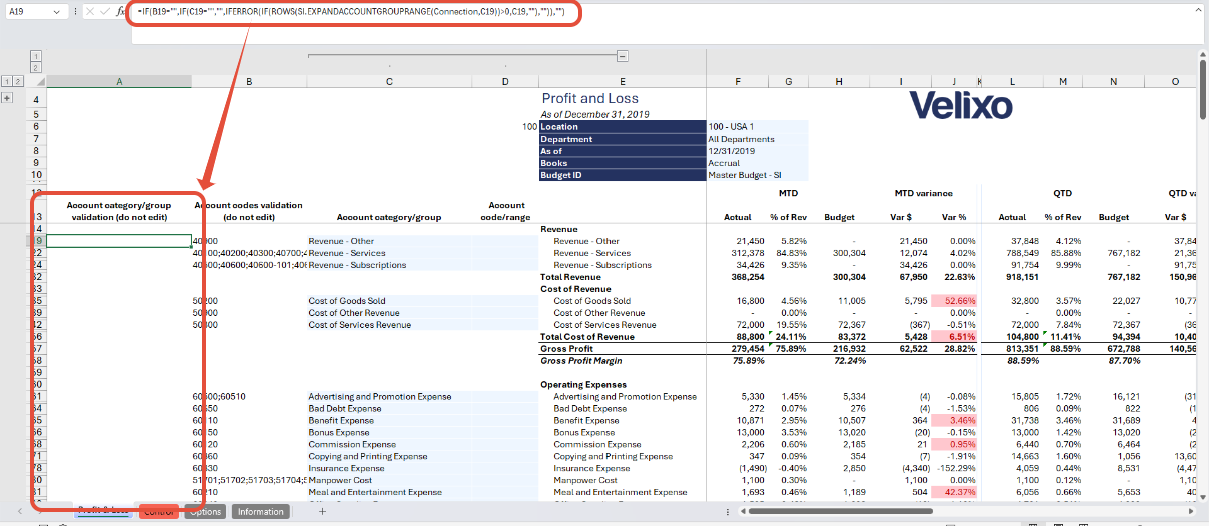Click account code '60600;60510' cell
Screen dimensions: 1209x526
click(248, 396)
